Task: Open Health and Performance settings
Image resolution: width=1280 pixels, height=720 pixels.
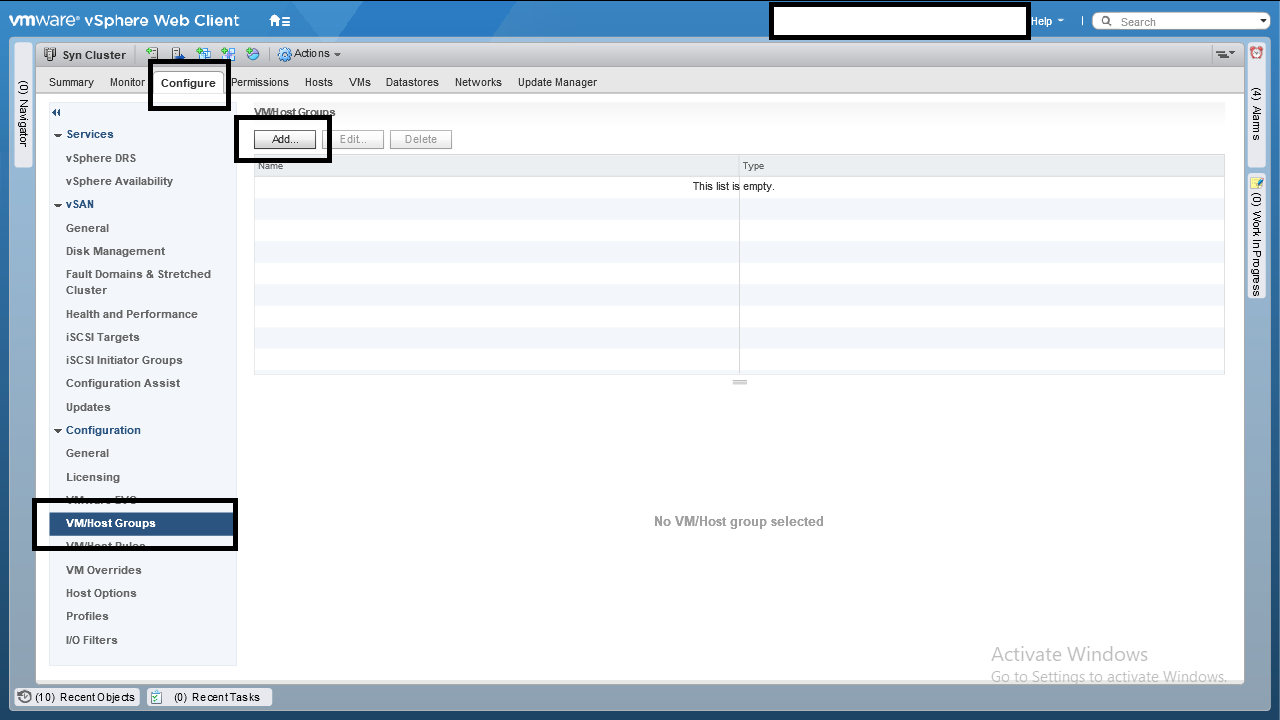Action: coord(131,314)
